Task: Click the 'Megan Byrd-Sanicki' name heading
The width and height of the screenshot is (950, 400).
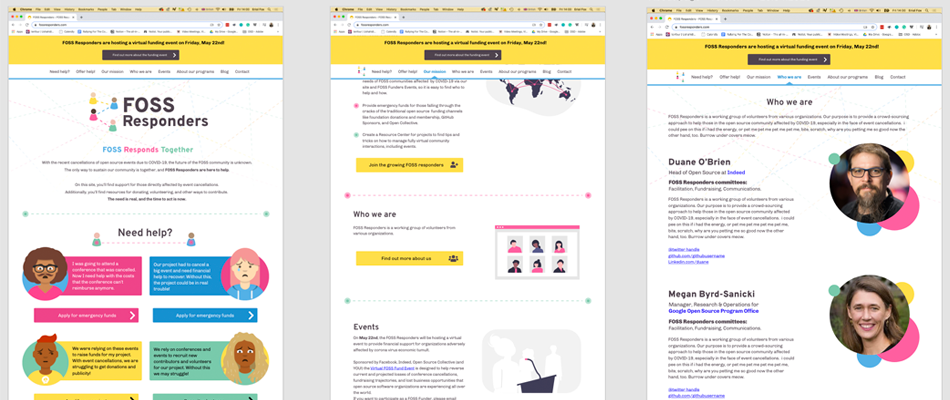Action: 709,293
